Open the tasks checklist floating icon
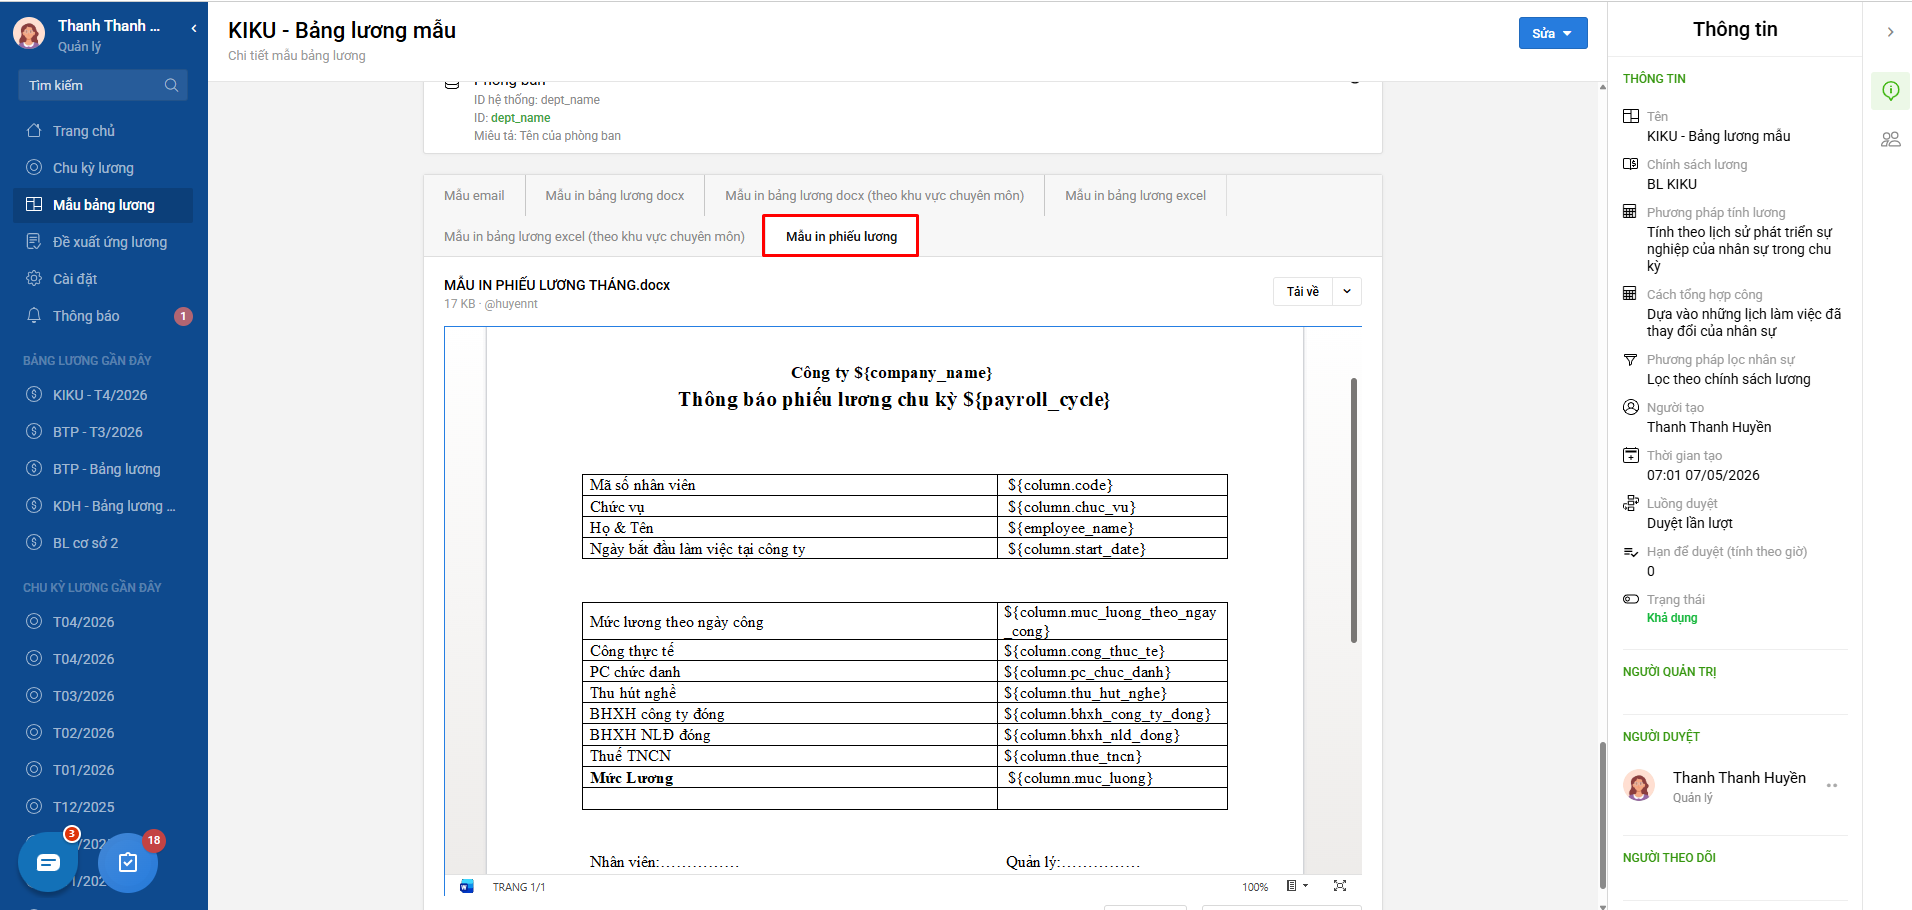Screen dimensions: 1912x910 point(128,863)
